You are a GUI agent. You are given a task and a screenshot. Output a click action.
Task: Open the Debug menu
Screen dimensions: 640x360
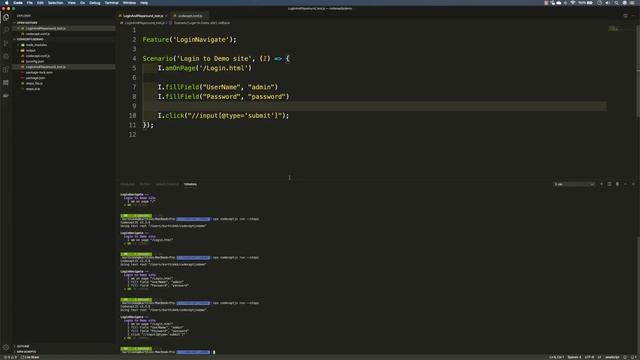[94, 3]
